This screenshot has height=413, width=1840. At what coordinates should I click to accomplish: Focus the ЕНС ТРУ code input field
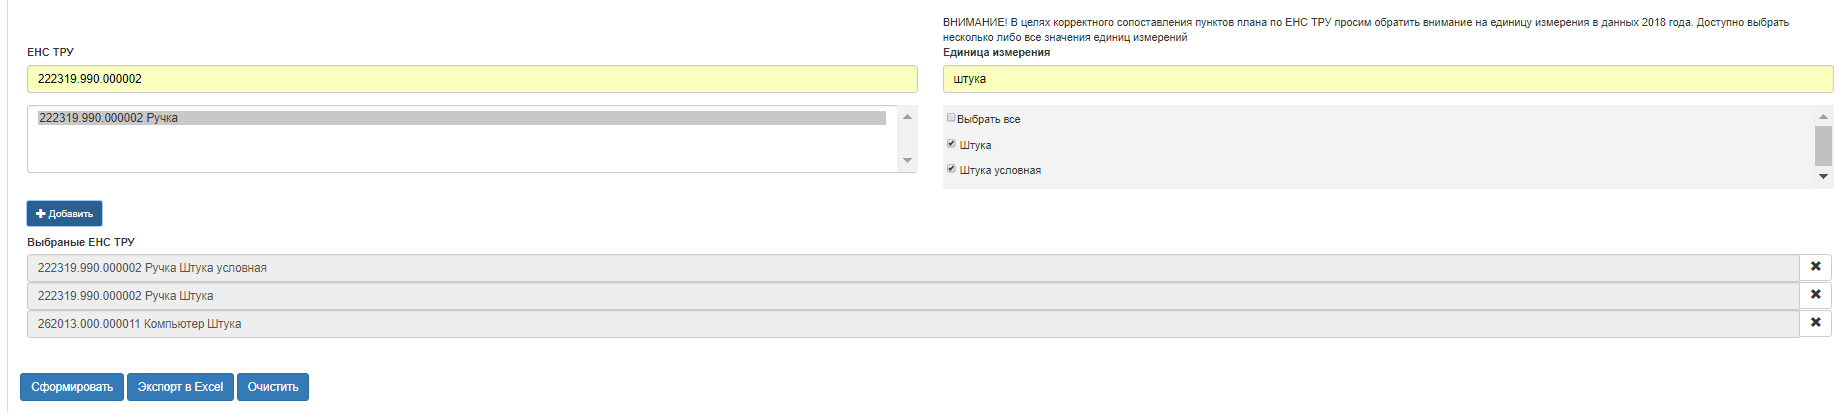[x=472, y=79]
